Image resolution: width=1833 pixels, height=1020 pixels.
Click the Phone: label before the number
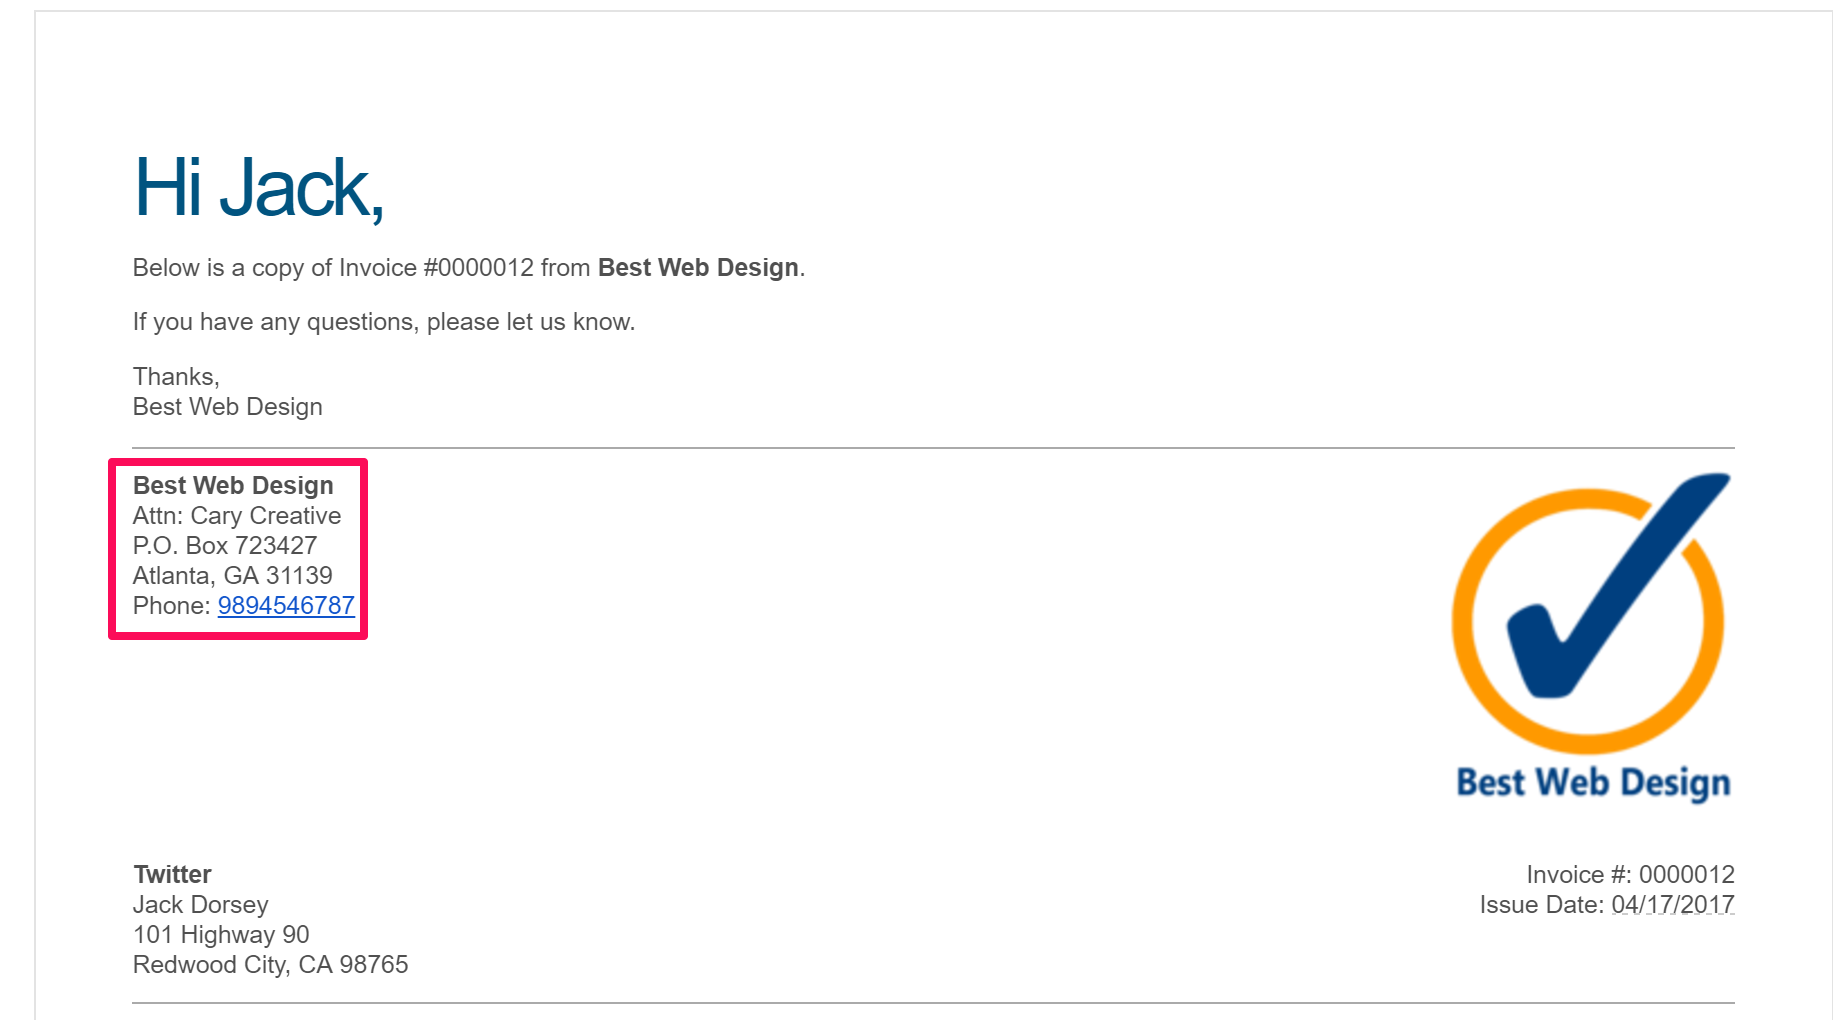coord(172,606)
